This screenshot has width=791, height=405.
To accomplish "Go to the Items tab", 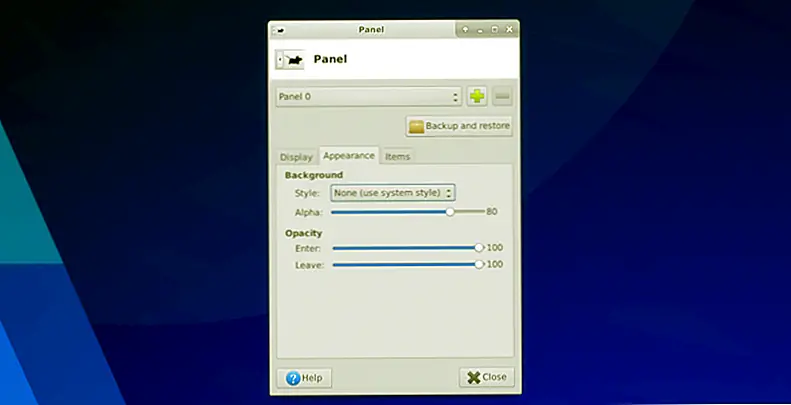I will pos(397,157).
